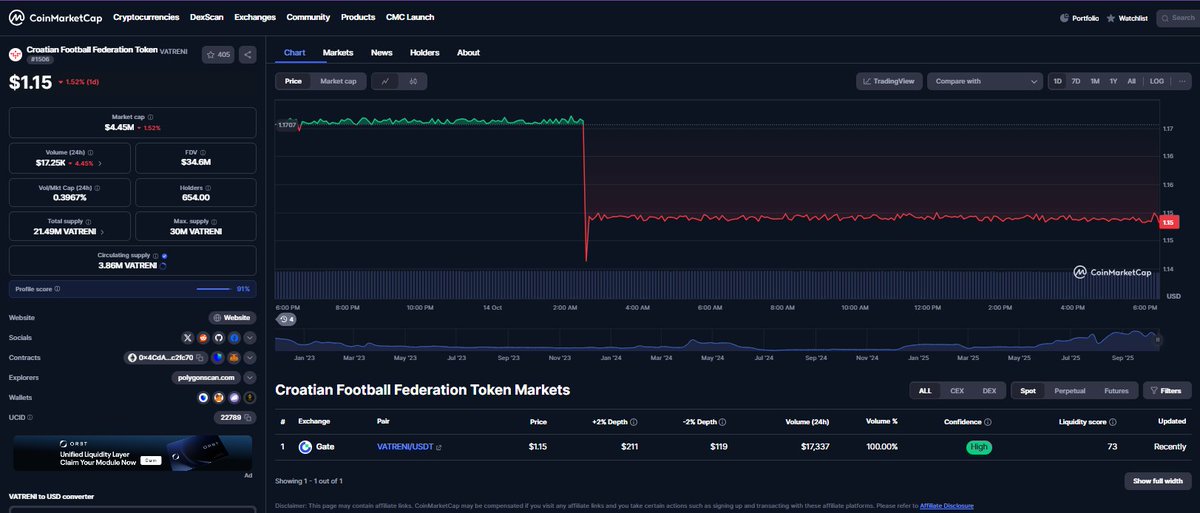Select the 1M time range

tap(1095, 81)
